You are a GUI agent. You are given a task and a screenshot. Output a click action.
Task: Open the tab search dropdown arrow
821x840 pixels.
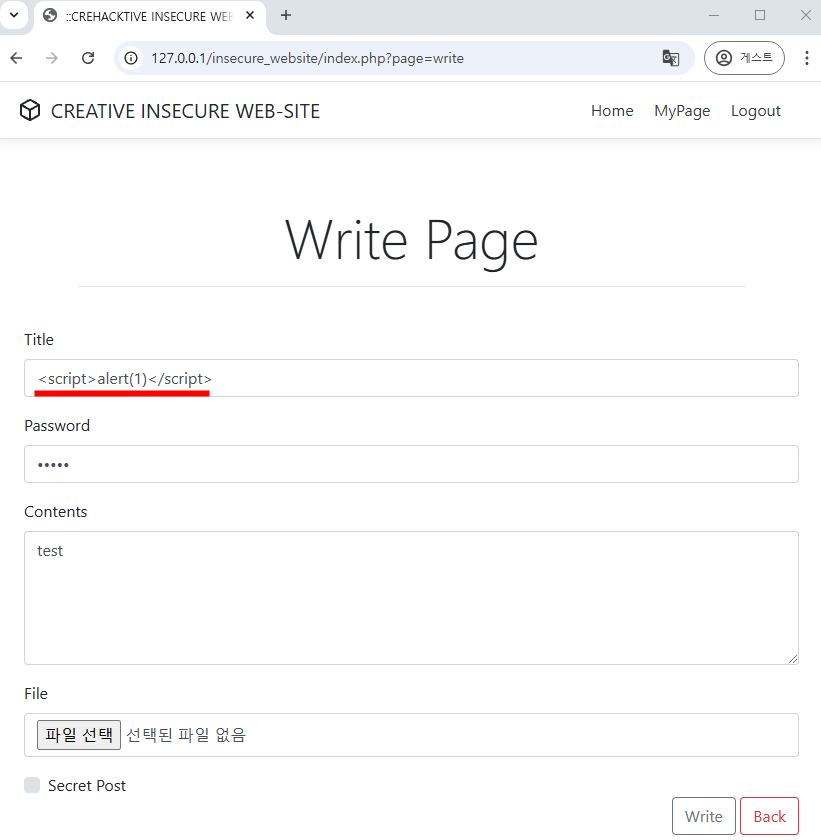[x=14, y=15]
